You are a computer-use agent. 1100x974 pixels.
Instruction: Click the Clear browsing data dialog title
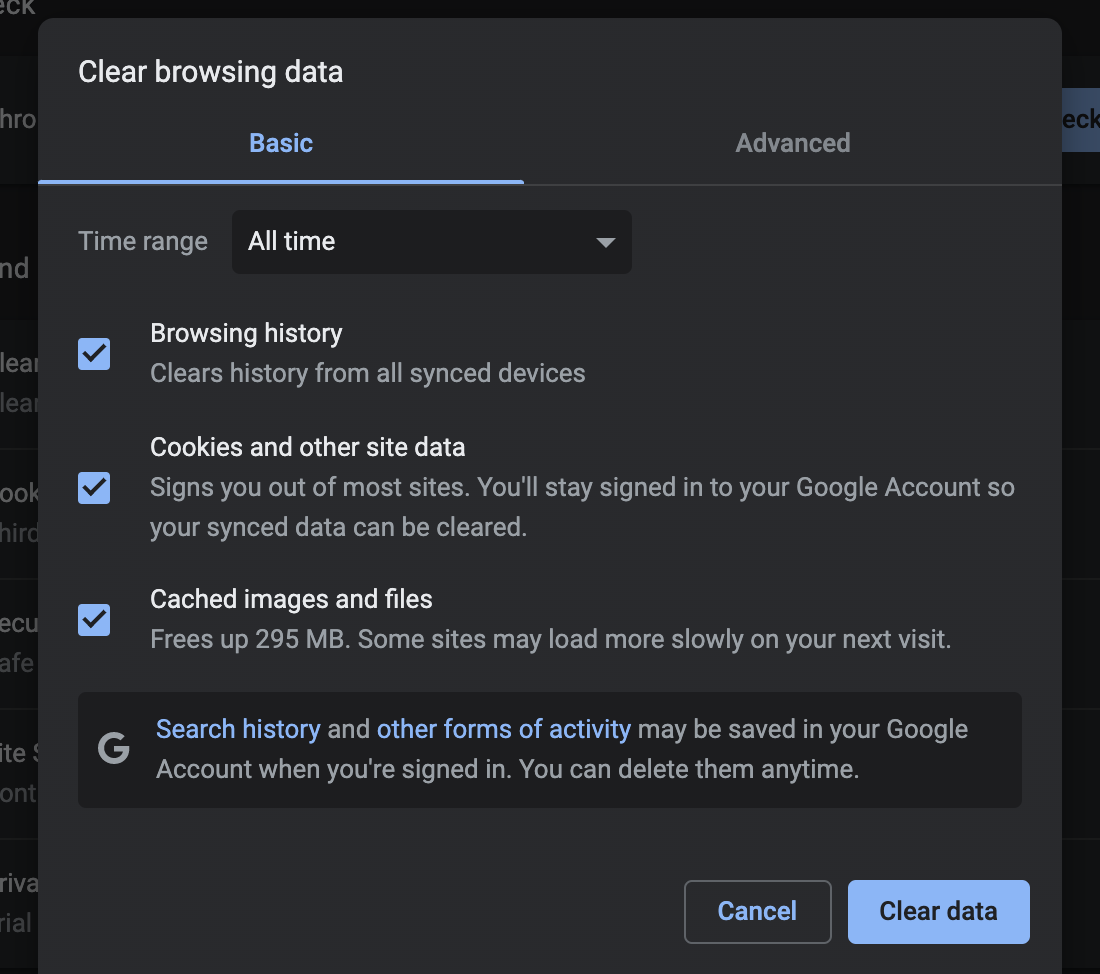pyautogui.click(x=210, y=72)
